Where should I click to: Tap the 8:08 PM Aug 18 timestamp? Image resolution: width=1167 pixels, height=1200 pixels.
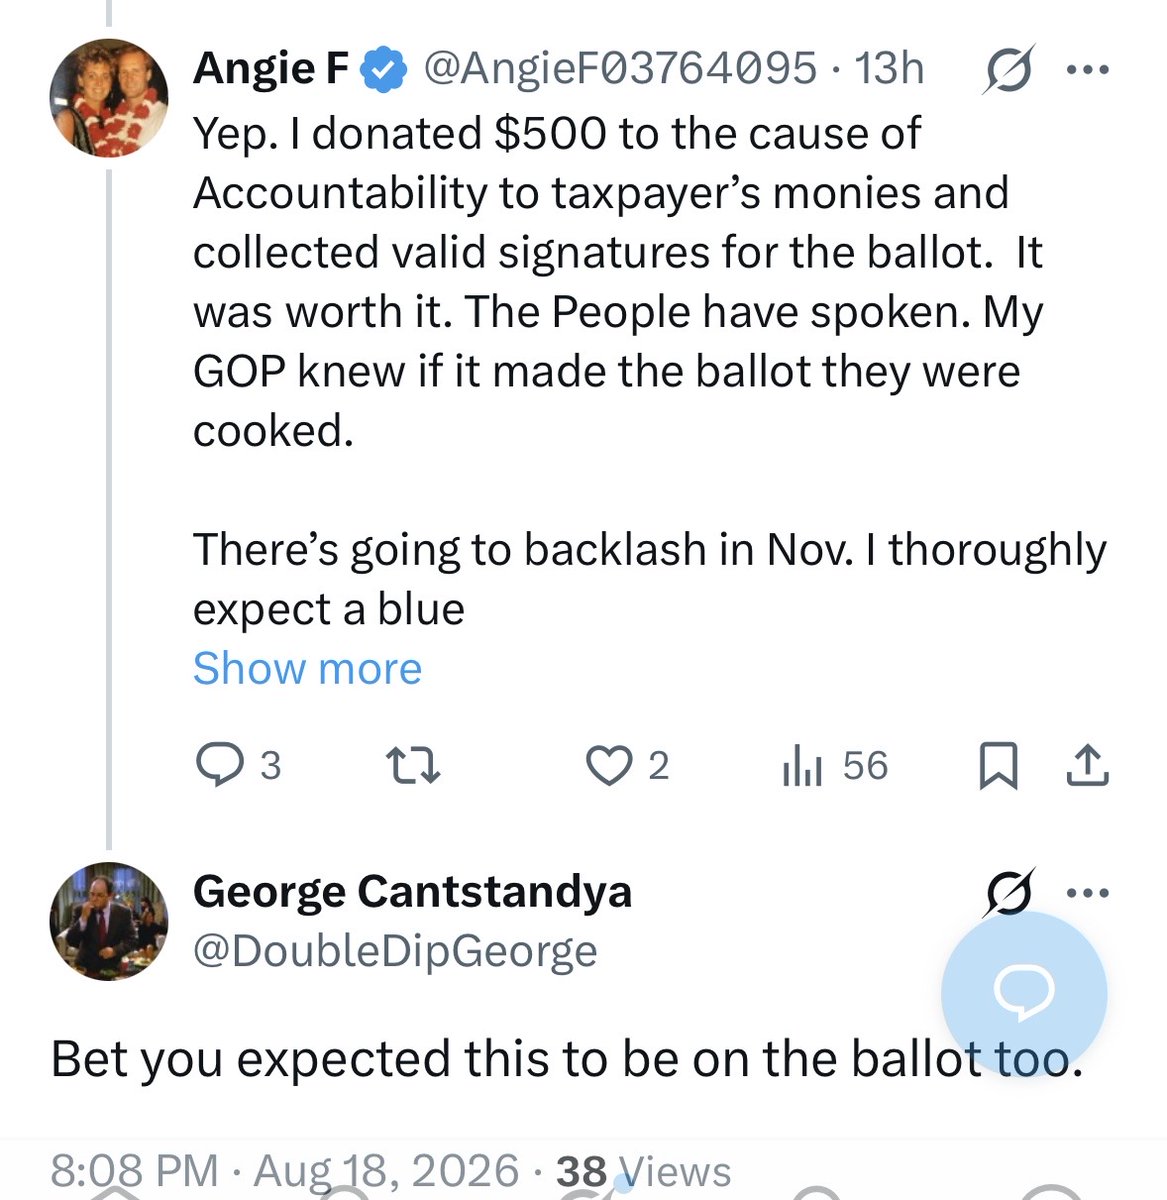click(x=285, y=1170)
